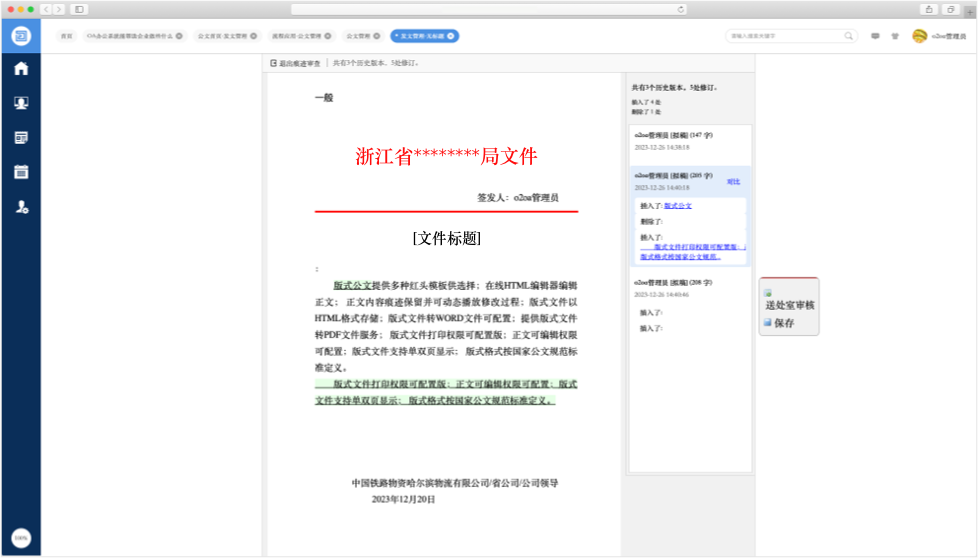This screenshot has height=558, width=978.
Task: Click the 保存 save button
Action: (x=784, y=323)
